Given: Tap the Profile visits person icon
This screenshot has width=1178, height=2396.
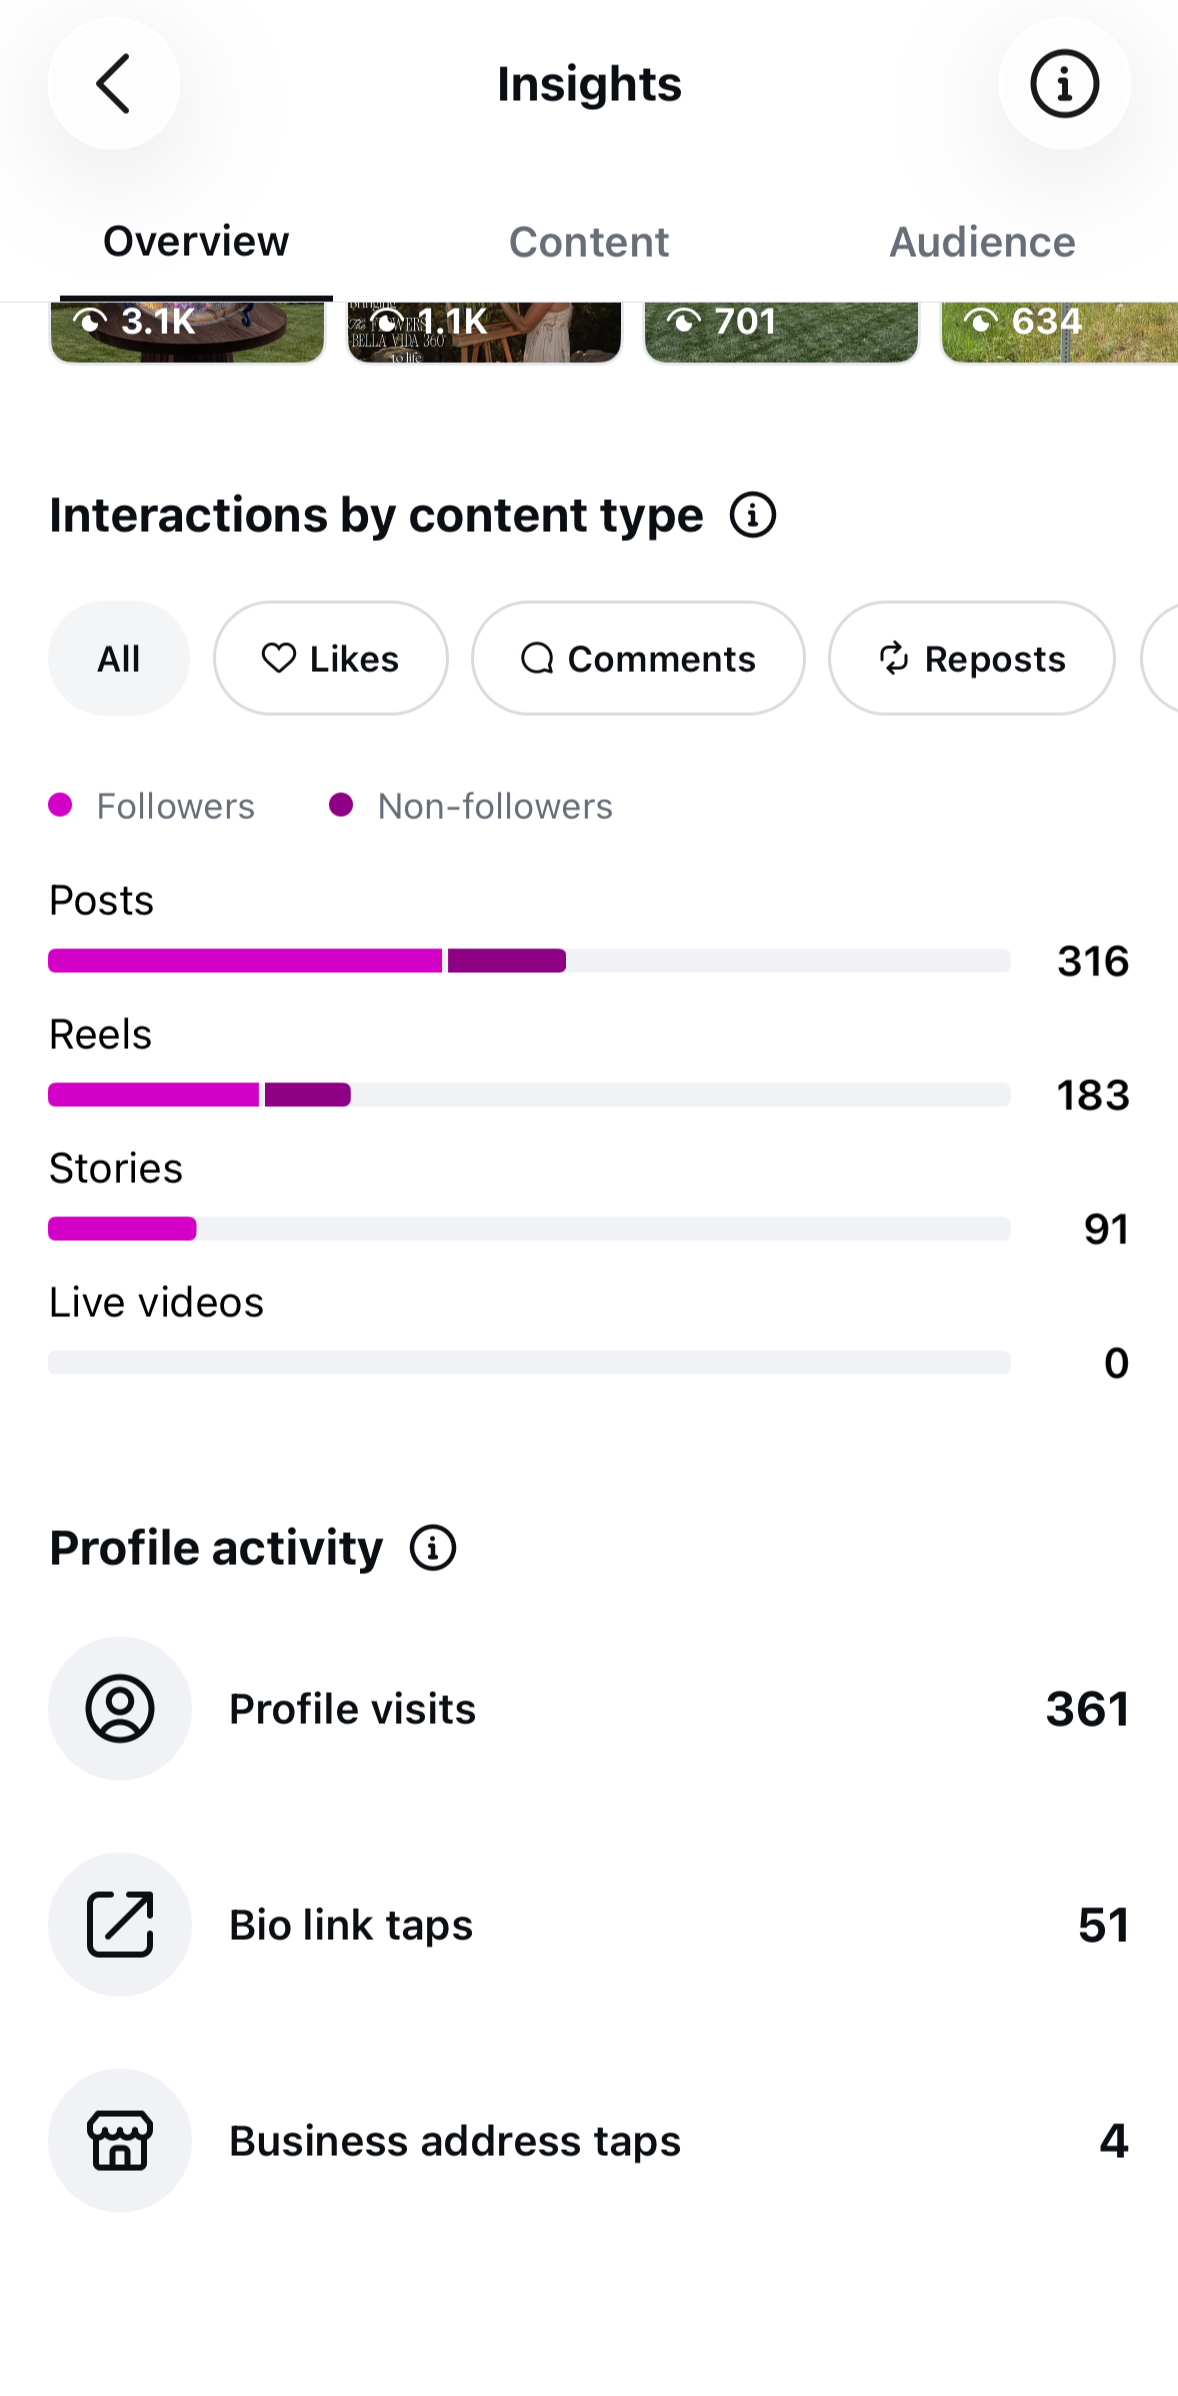Looking at the screenshot, I should pyautogui.click(x=120, y=1708).
